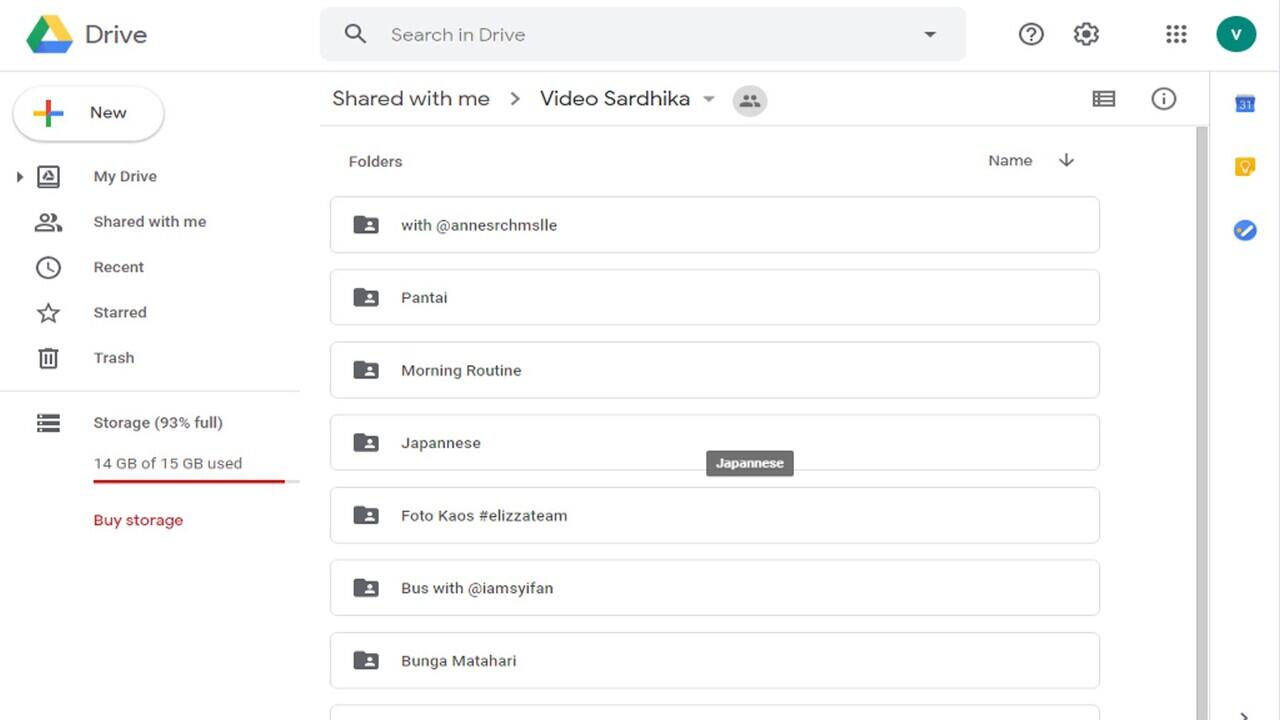Viewport: 1280px width, 720px height.
Task: Focus the Search in Drive field
Action: point(643,34)
